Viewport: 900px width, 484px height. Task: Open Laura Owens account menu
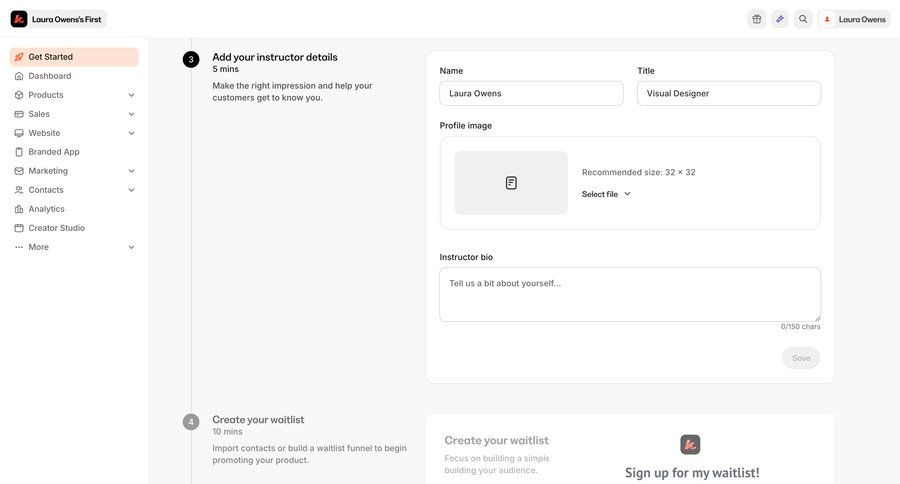tap(853, 19)
